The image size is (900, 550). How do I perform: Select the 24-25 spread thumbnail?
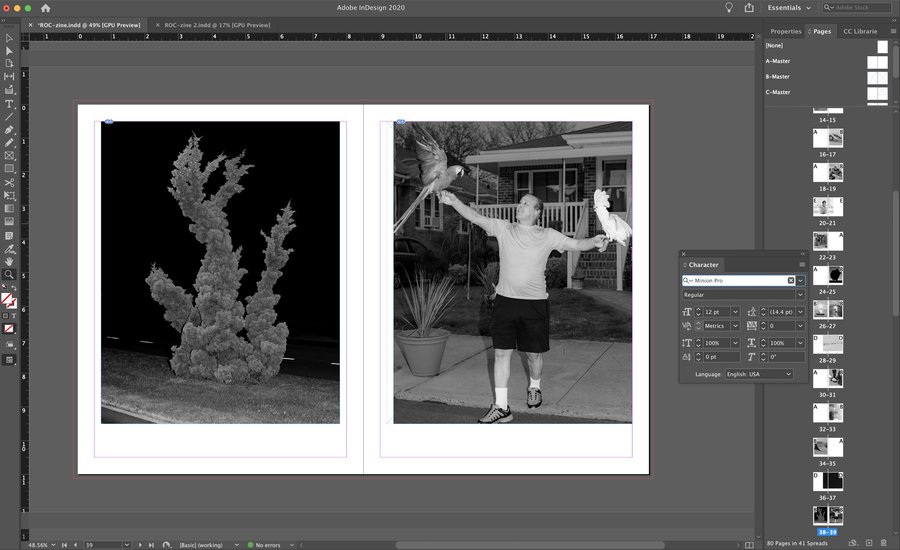tap(827, 275)
